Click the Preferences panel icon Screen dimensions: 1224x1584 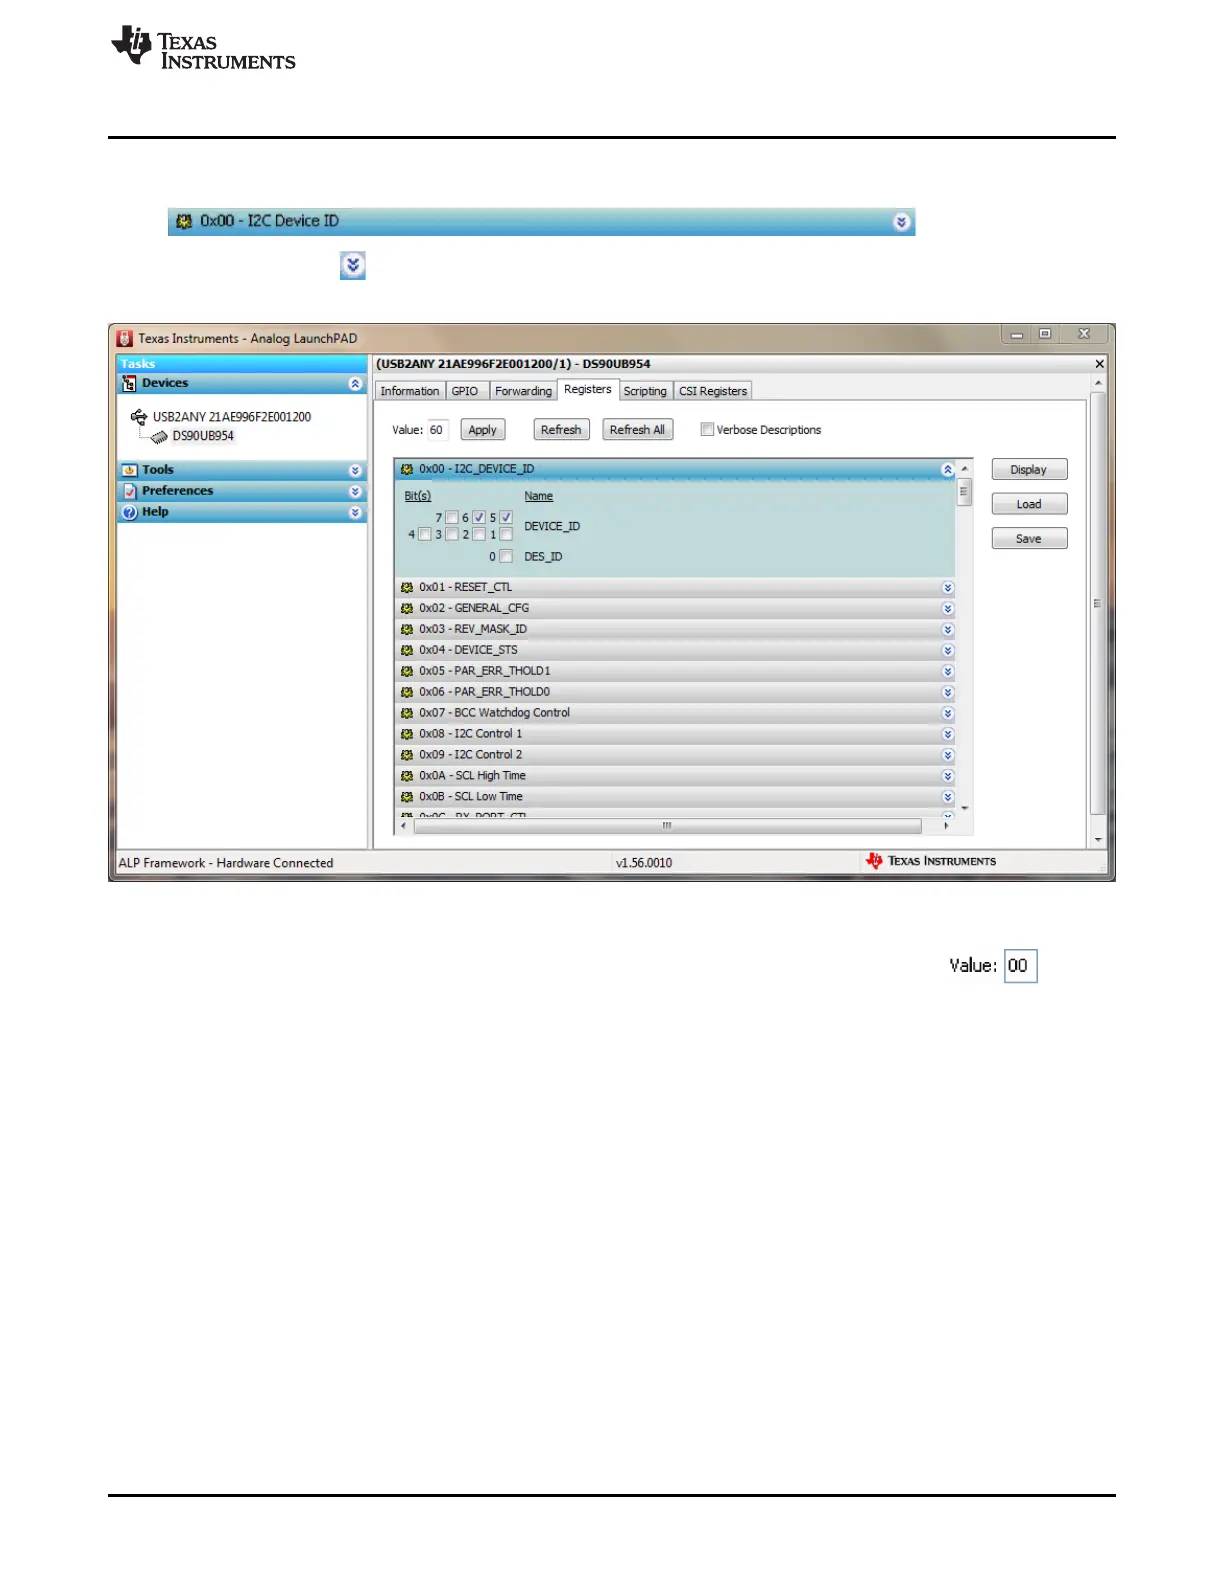[129, 491]
